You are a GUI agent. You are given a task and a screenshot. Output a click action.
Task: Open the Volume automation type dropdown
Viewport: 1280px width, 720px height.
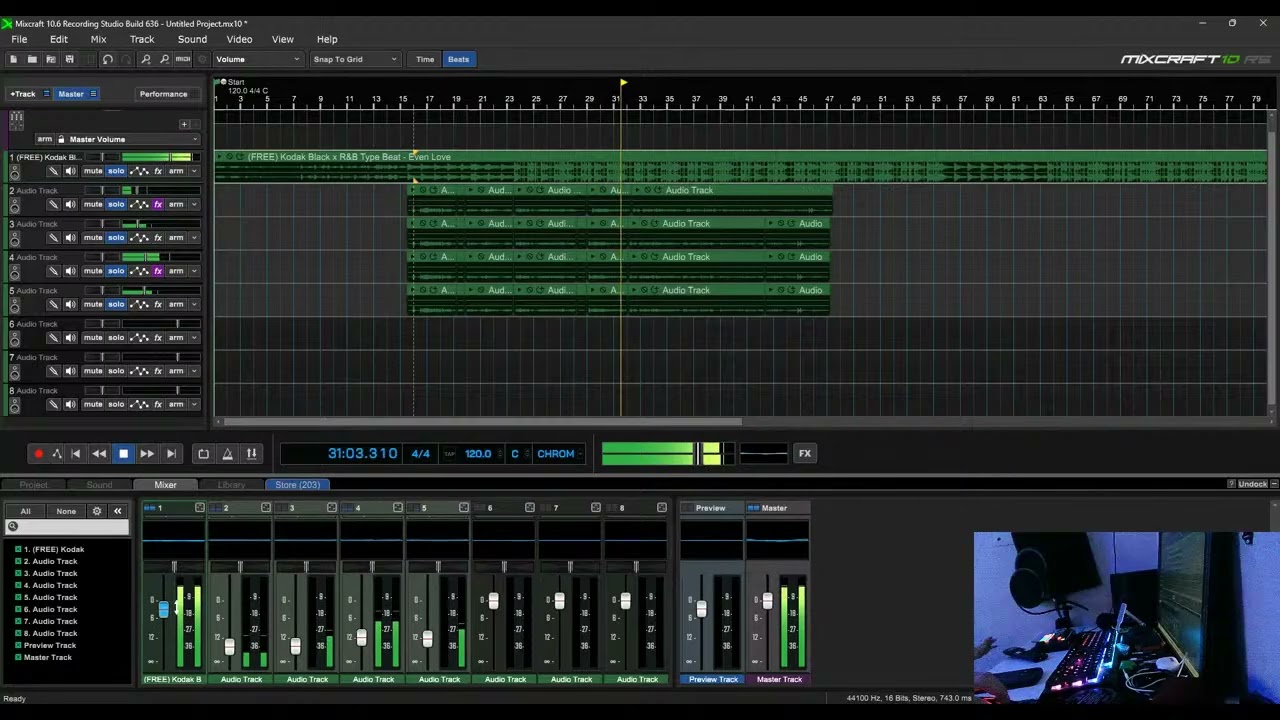(x=258, y=60)
